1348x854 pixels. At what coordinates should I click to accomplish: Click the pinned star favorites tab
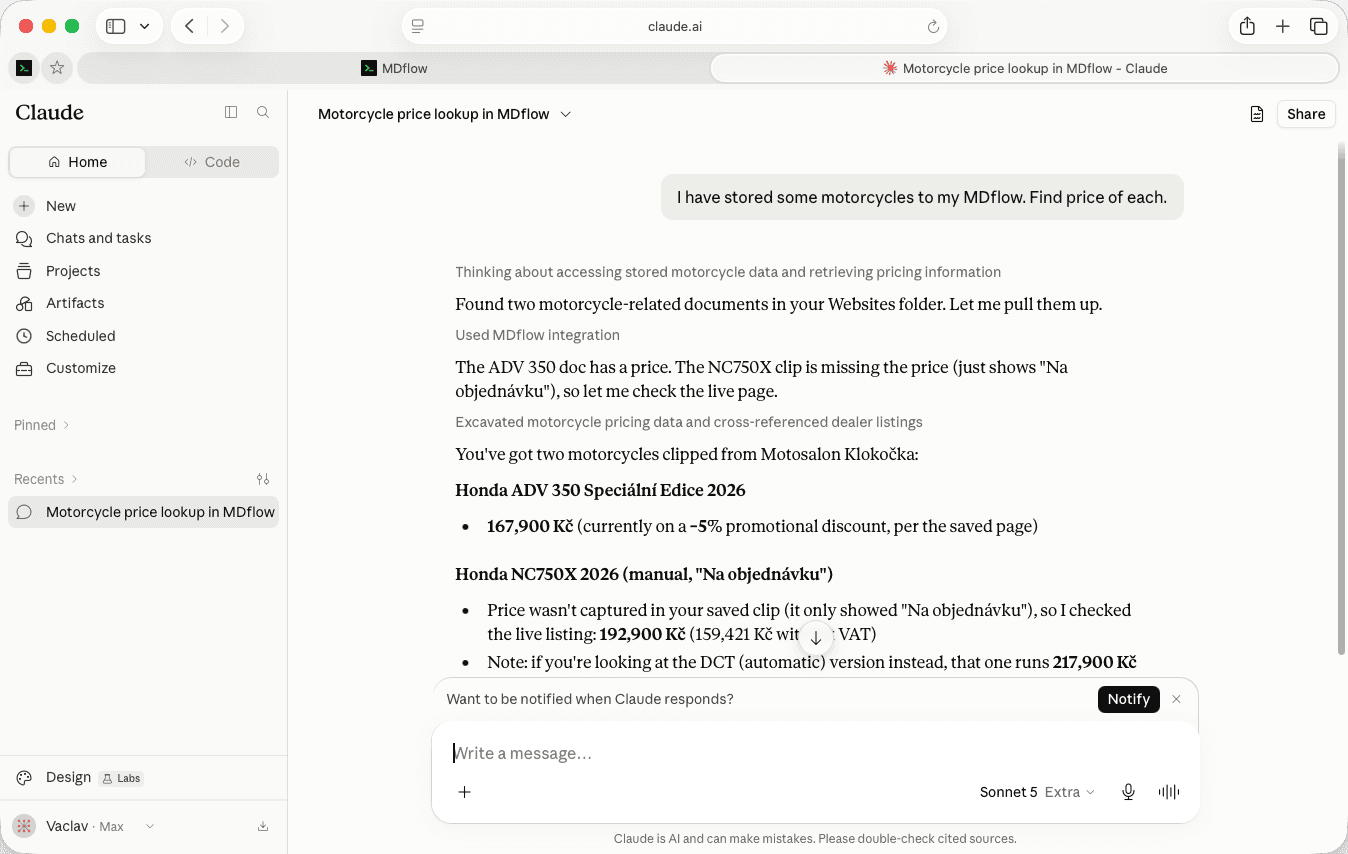click(57, 68)
